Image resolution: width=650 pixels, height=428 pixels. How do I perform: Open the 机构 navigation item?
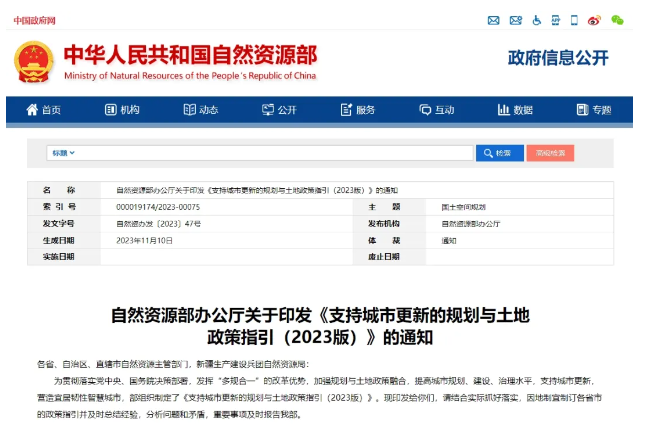point(122,110)
